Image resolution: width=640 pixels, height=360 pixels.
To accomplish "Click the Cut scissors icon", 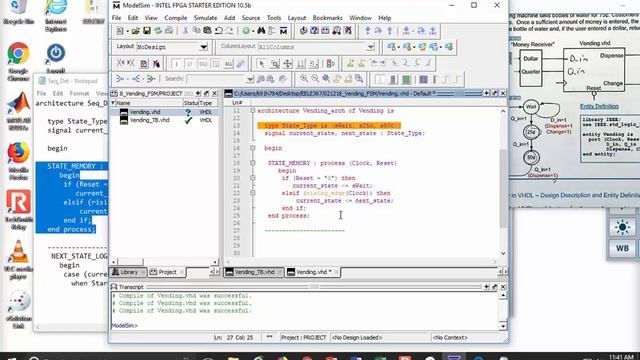I will click(185, 31).
